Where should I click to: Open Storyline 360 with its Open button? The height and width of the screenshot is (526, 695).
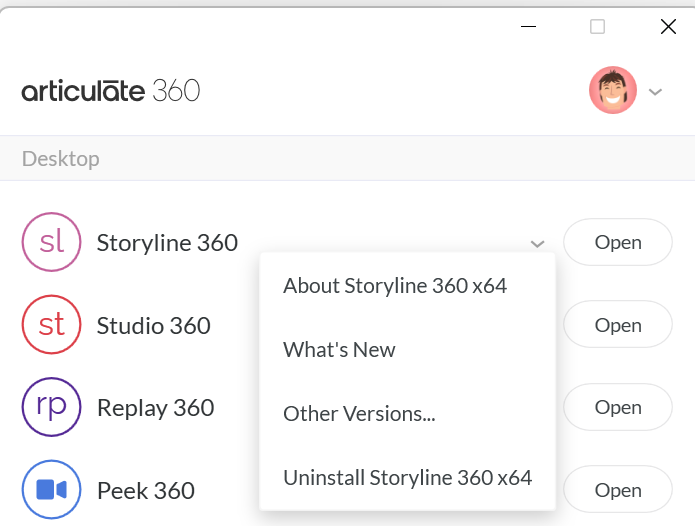pos(618,242)
